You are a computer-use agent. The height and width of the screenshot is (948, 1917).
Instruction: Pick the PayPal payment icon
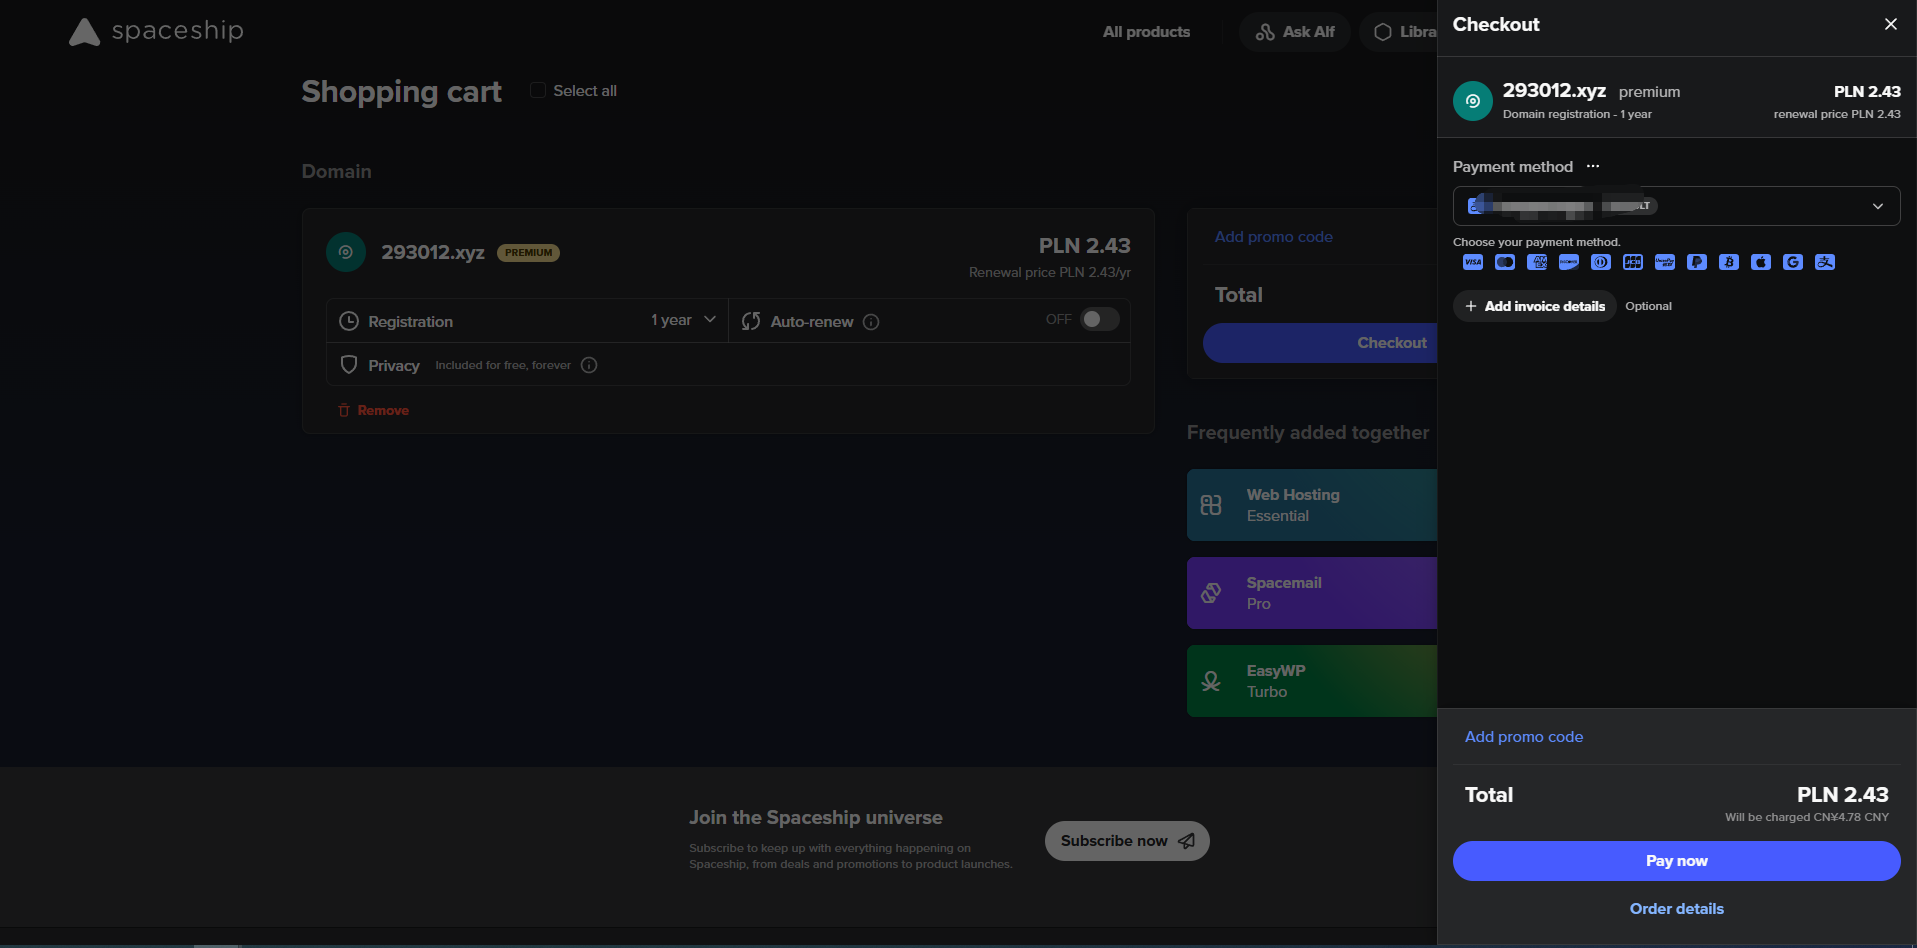1697,262
